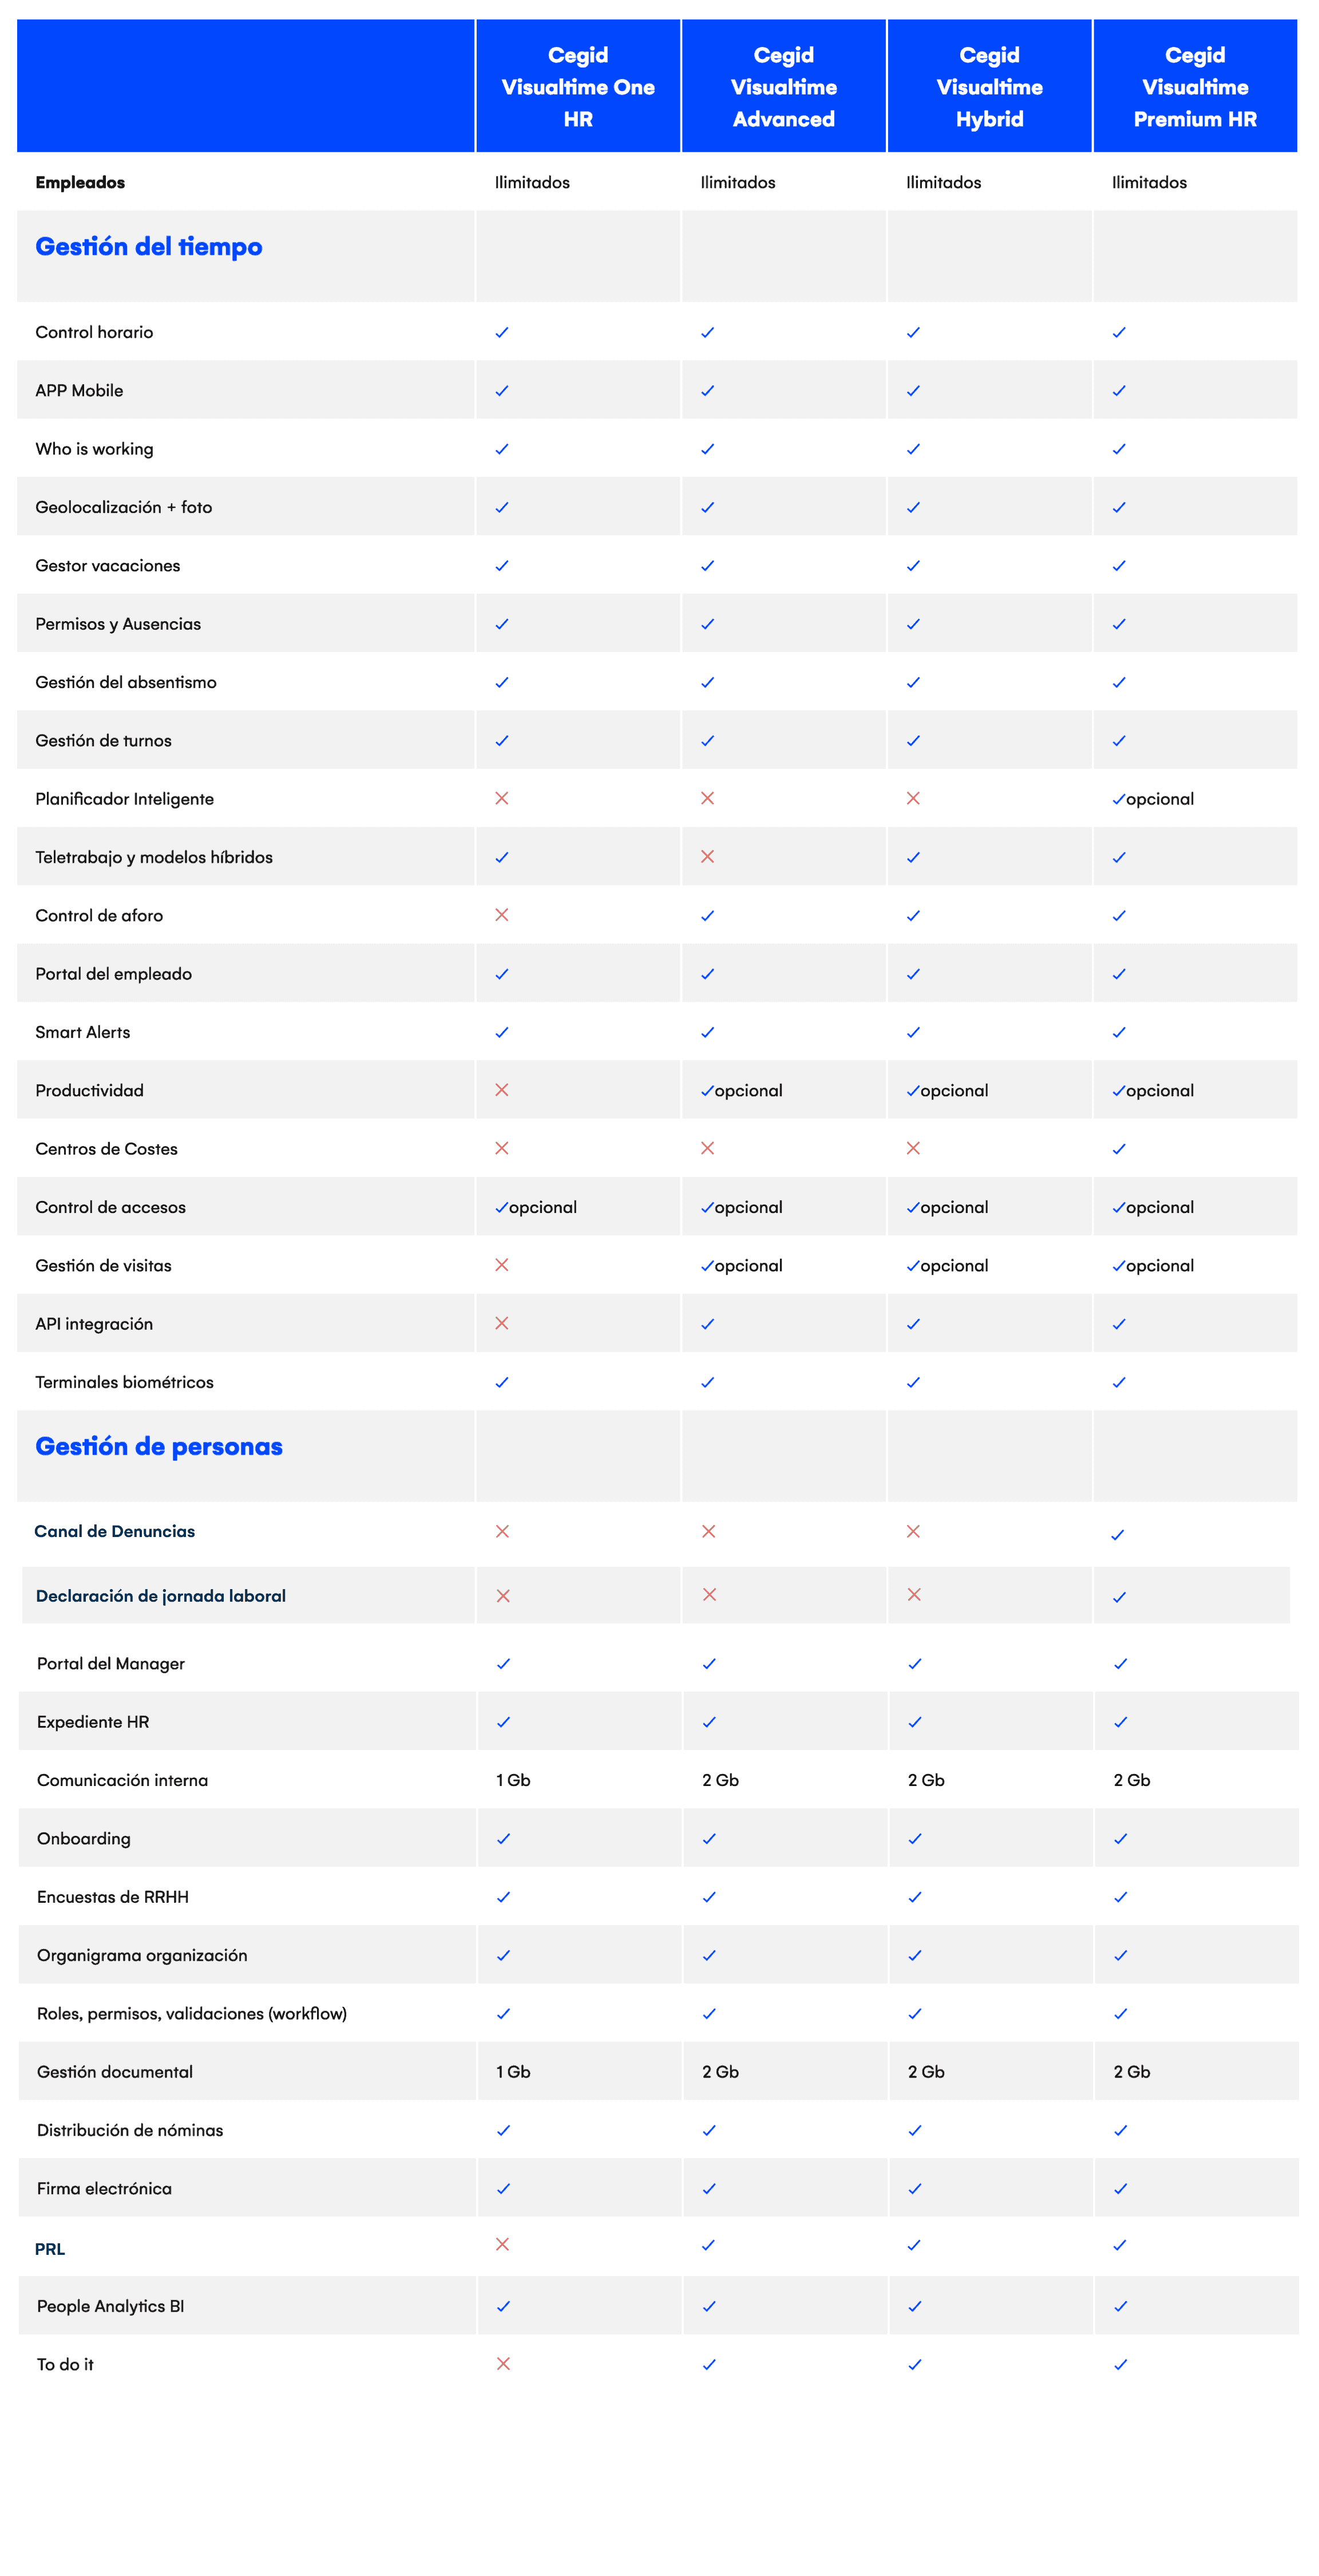Select the Cegid Visualtime Premium HR column header
Viewport: 1319px width, 2576px height.
[x=1195, y=87]
